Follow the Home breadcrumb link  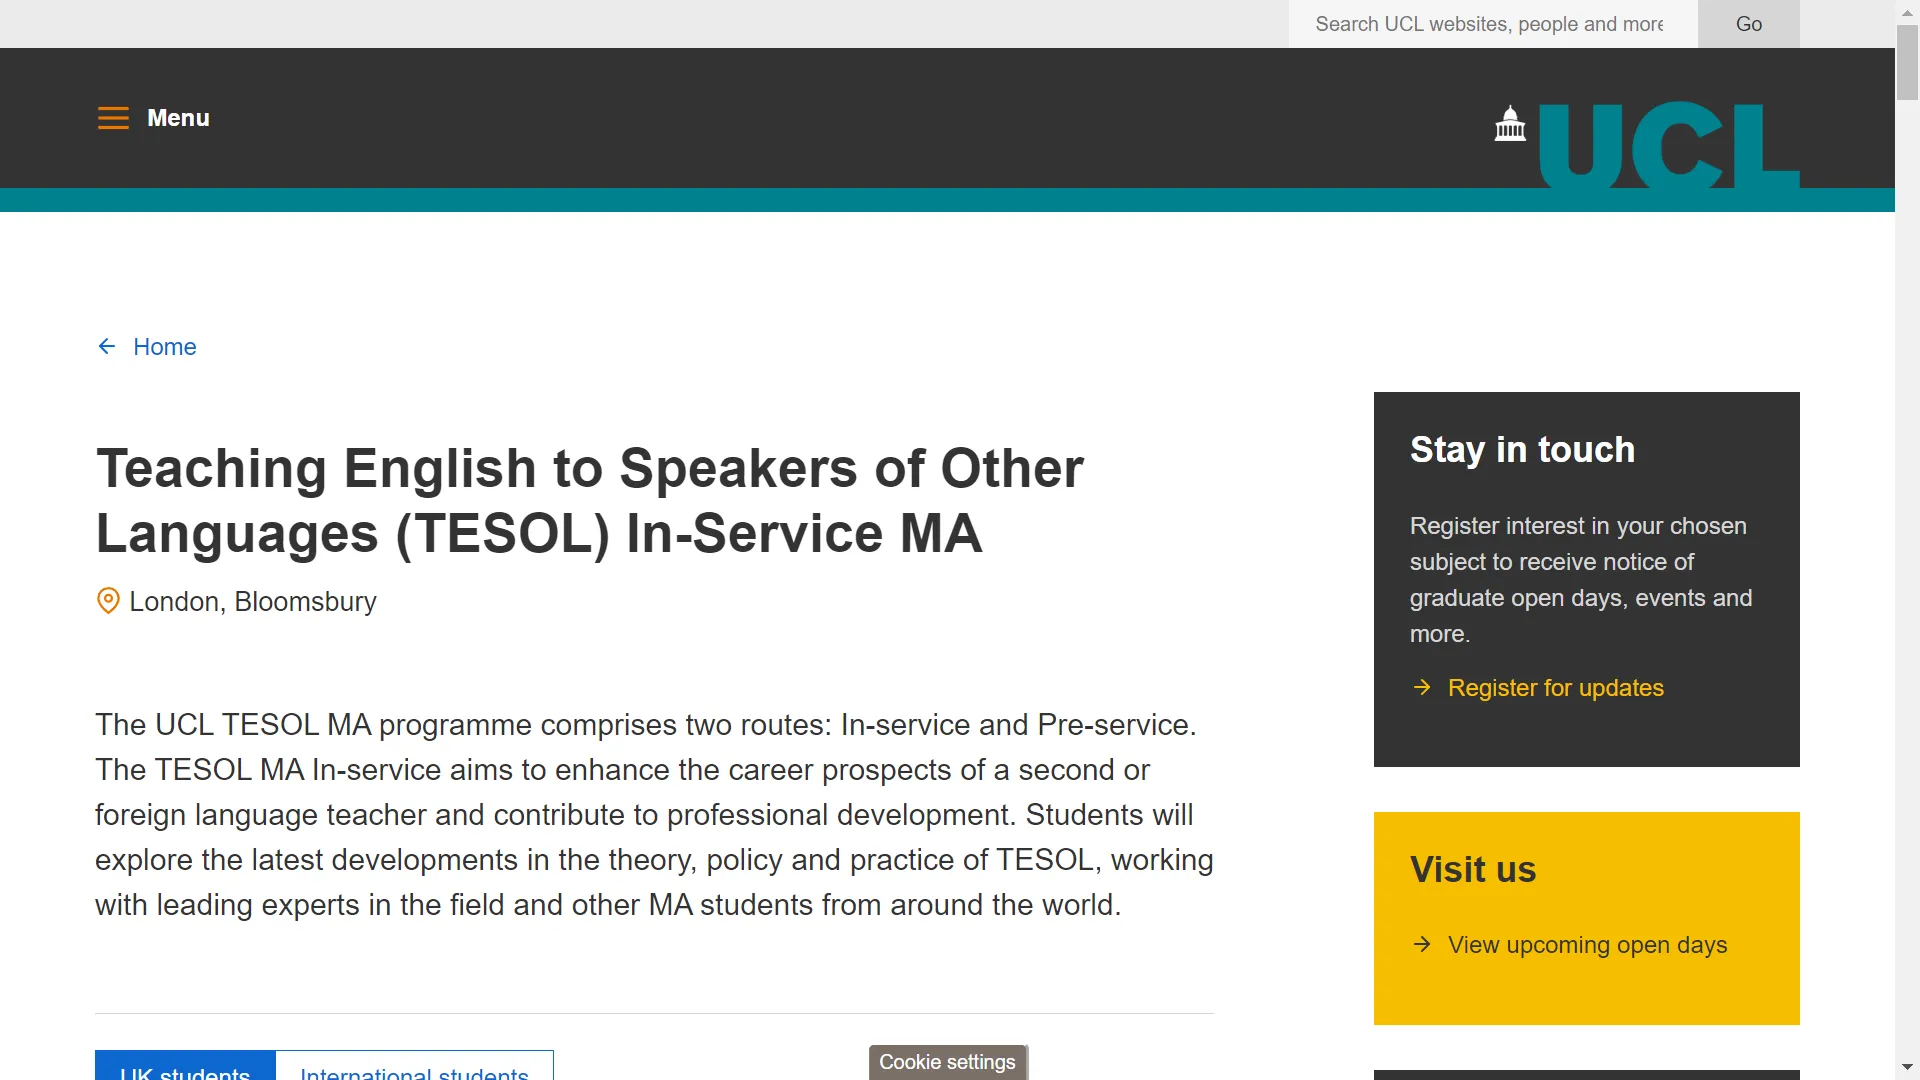pyautogui.click(x=165, y=347)
